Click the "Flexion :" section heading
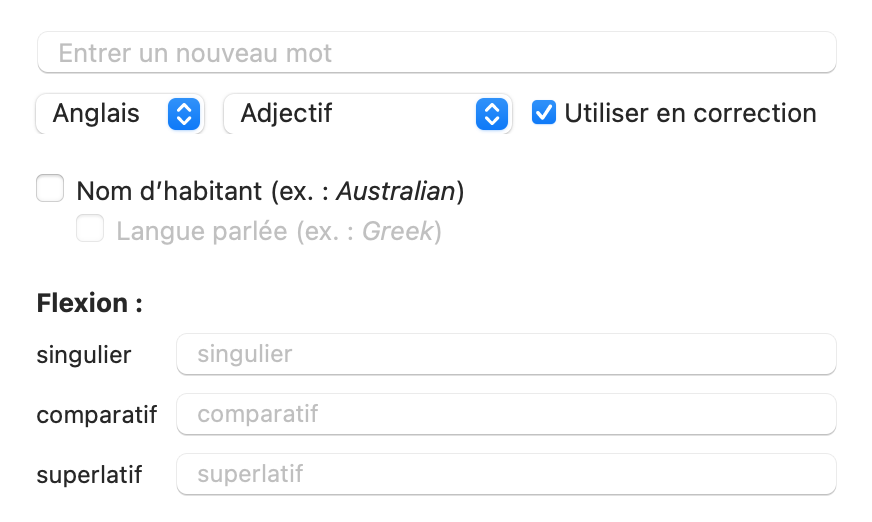The width and height of the screenshot is (872, 522). click(x=89, y=303)
